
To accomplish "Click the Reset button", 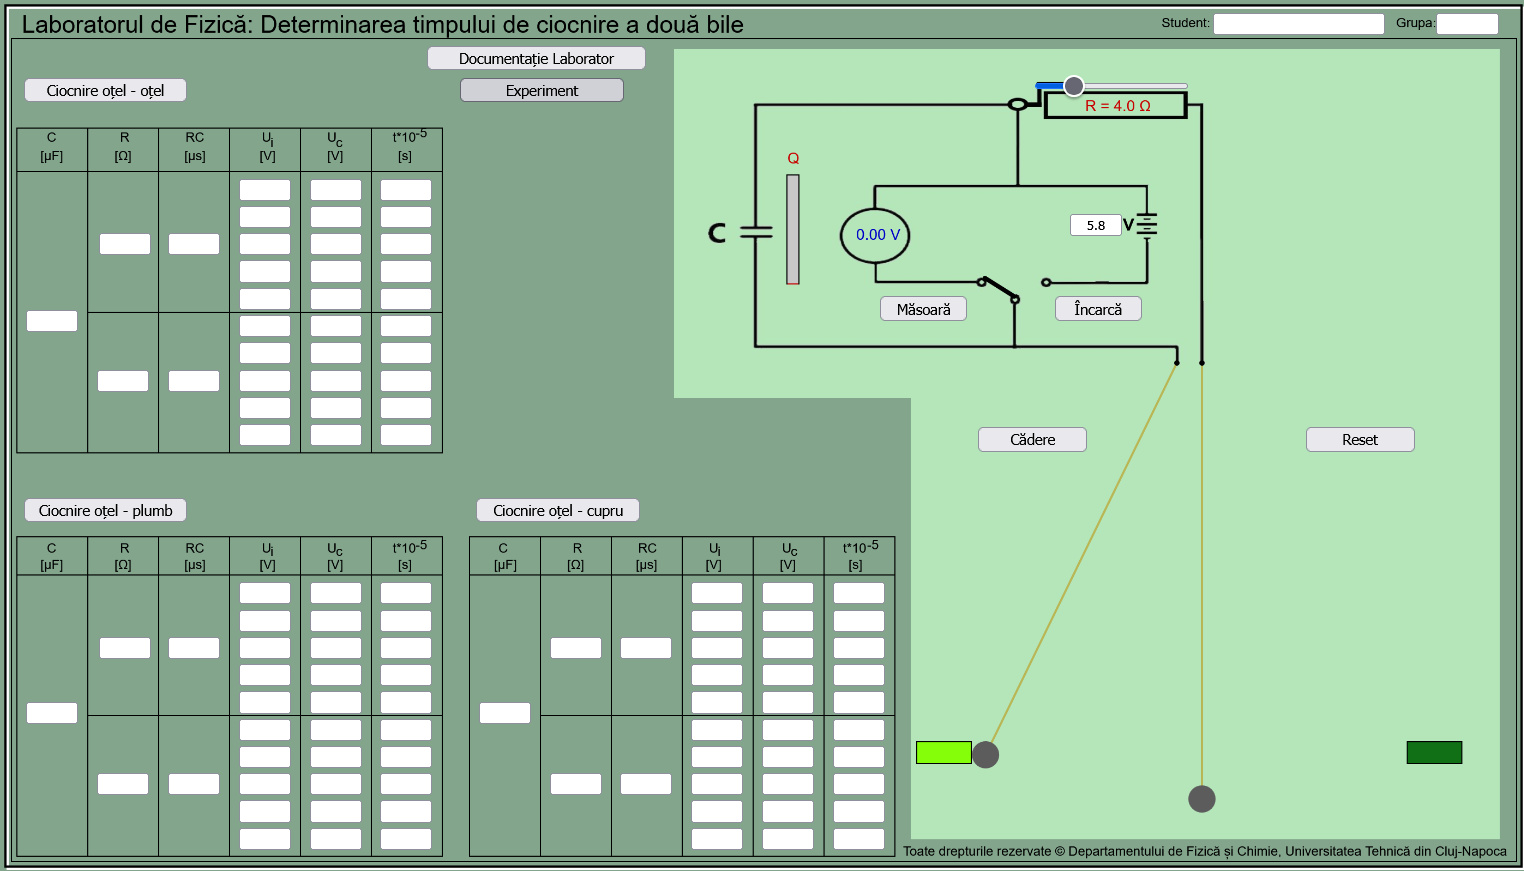I will pos(1359,440).
